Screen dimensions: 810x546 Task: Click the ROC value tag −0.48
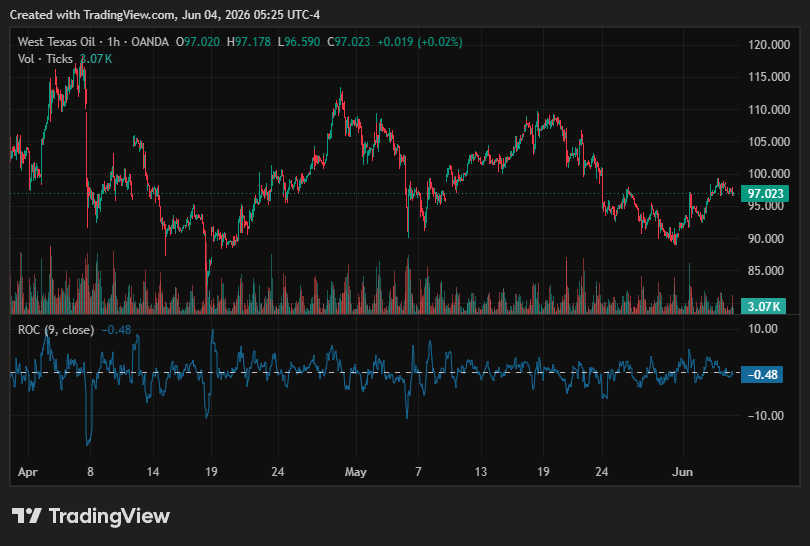point(762,375)
